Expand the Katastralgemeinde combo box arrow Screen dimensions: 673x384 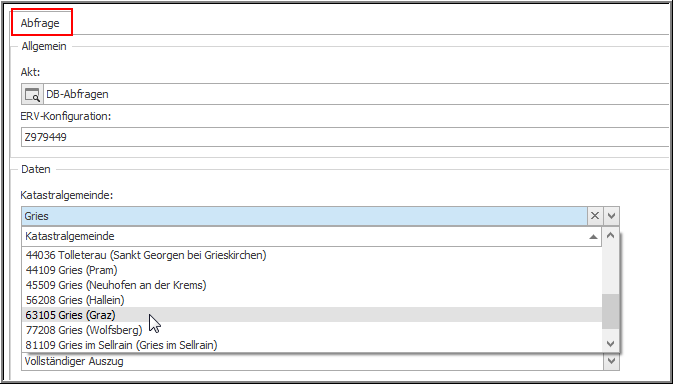611,216
